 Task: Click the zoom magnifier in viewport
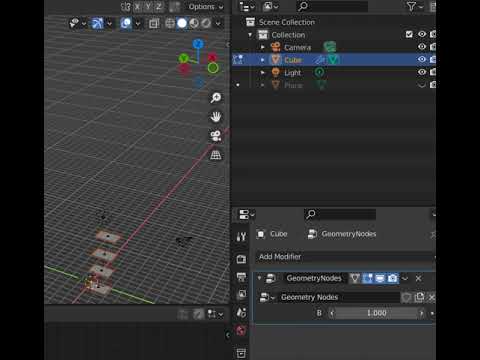(216, 98)
